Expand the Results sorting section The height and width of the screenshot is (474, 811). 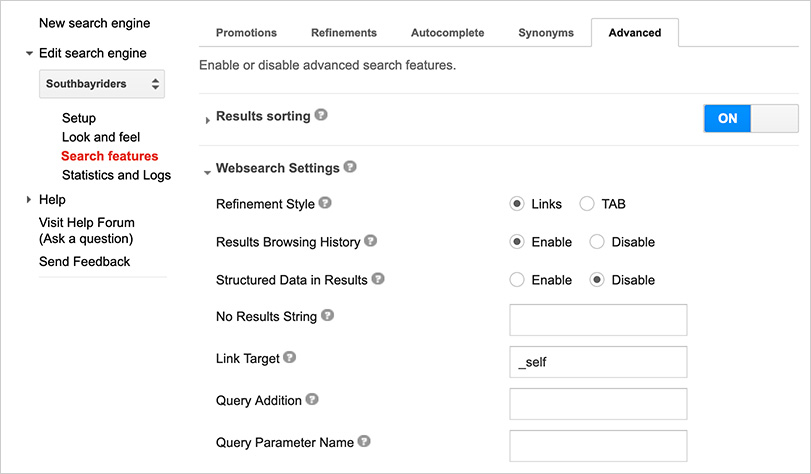point(208,119)
